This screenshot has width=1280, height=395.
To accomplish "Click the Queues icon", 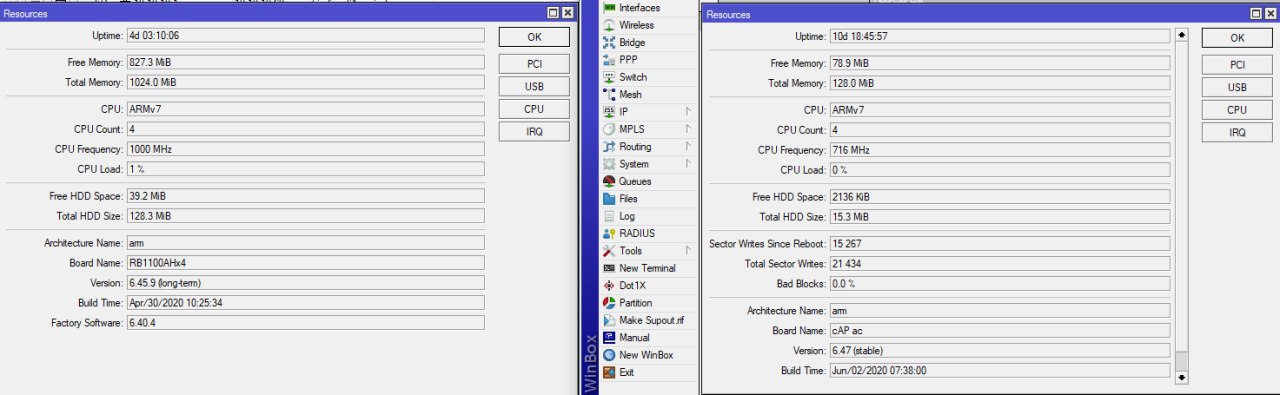I will [610, 181].
